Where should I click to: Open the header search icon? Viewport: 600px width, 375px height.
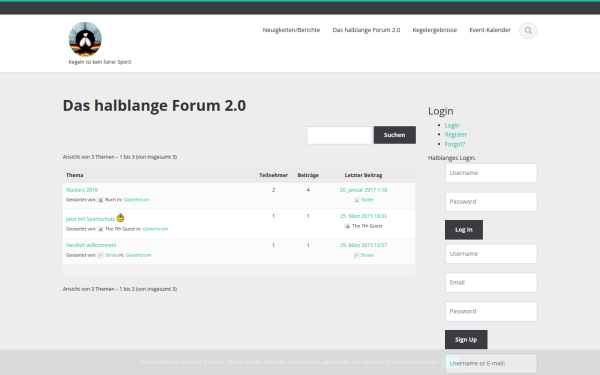[x=528, y=31]
